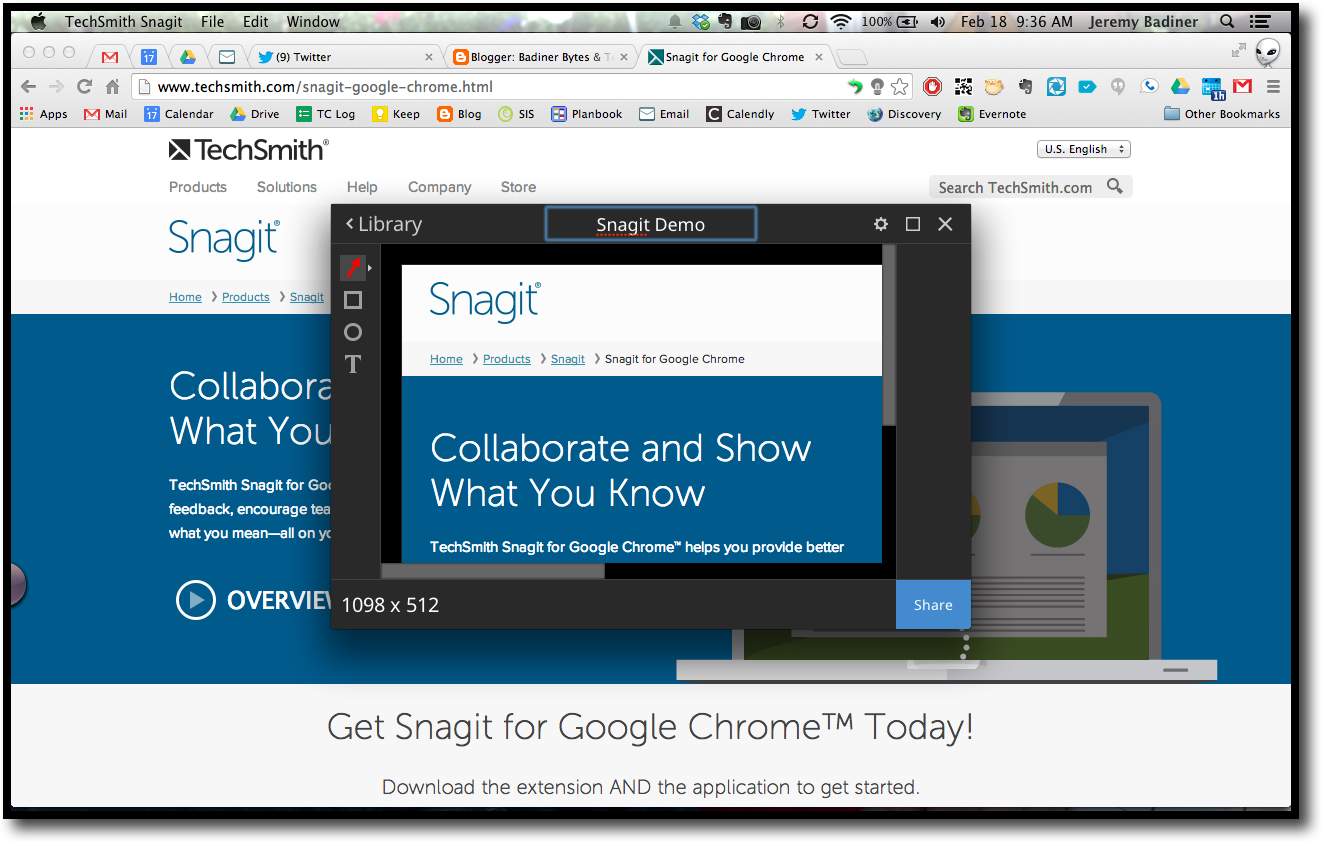Open the Window menu
The width and height of the screenshot is (1322, 842).
[x=313, y=22]
